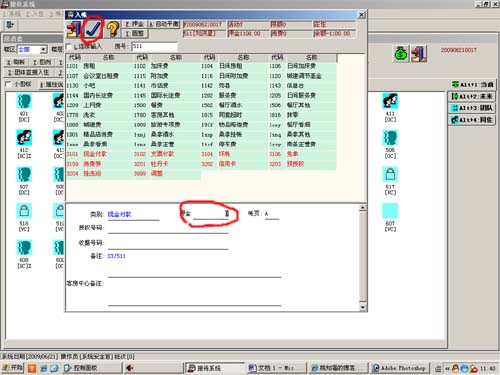Select room 411 icon

pos(390,101)
